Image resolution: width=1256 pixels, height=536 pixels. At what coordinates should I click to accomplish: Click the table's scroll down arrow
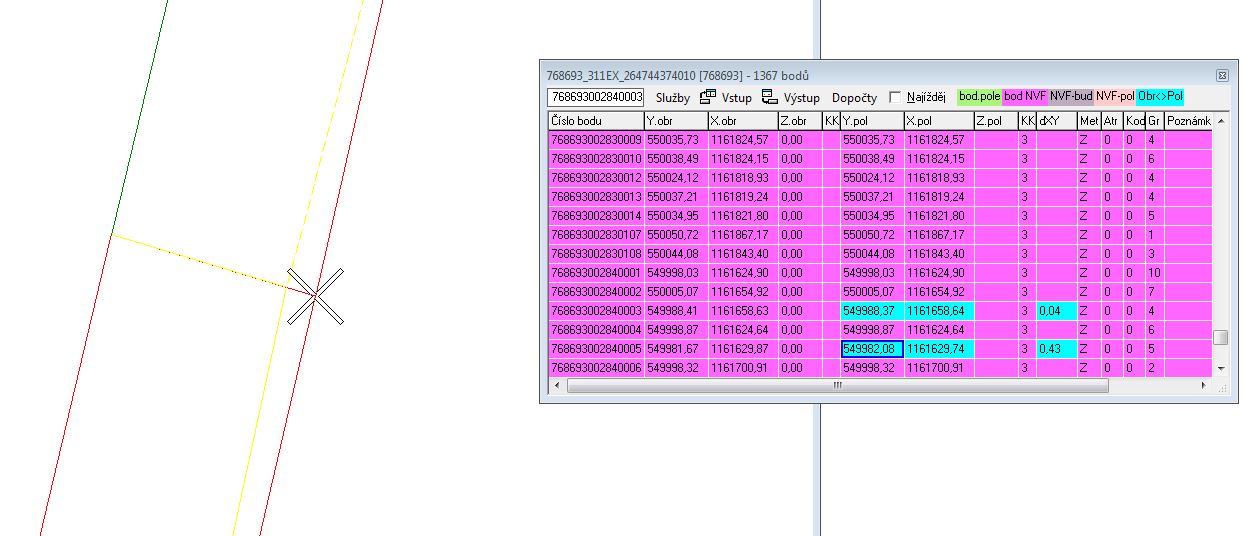coord(1220,369)
